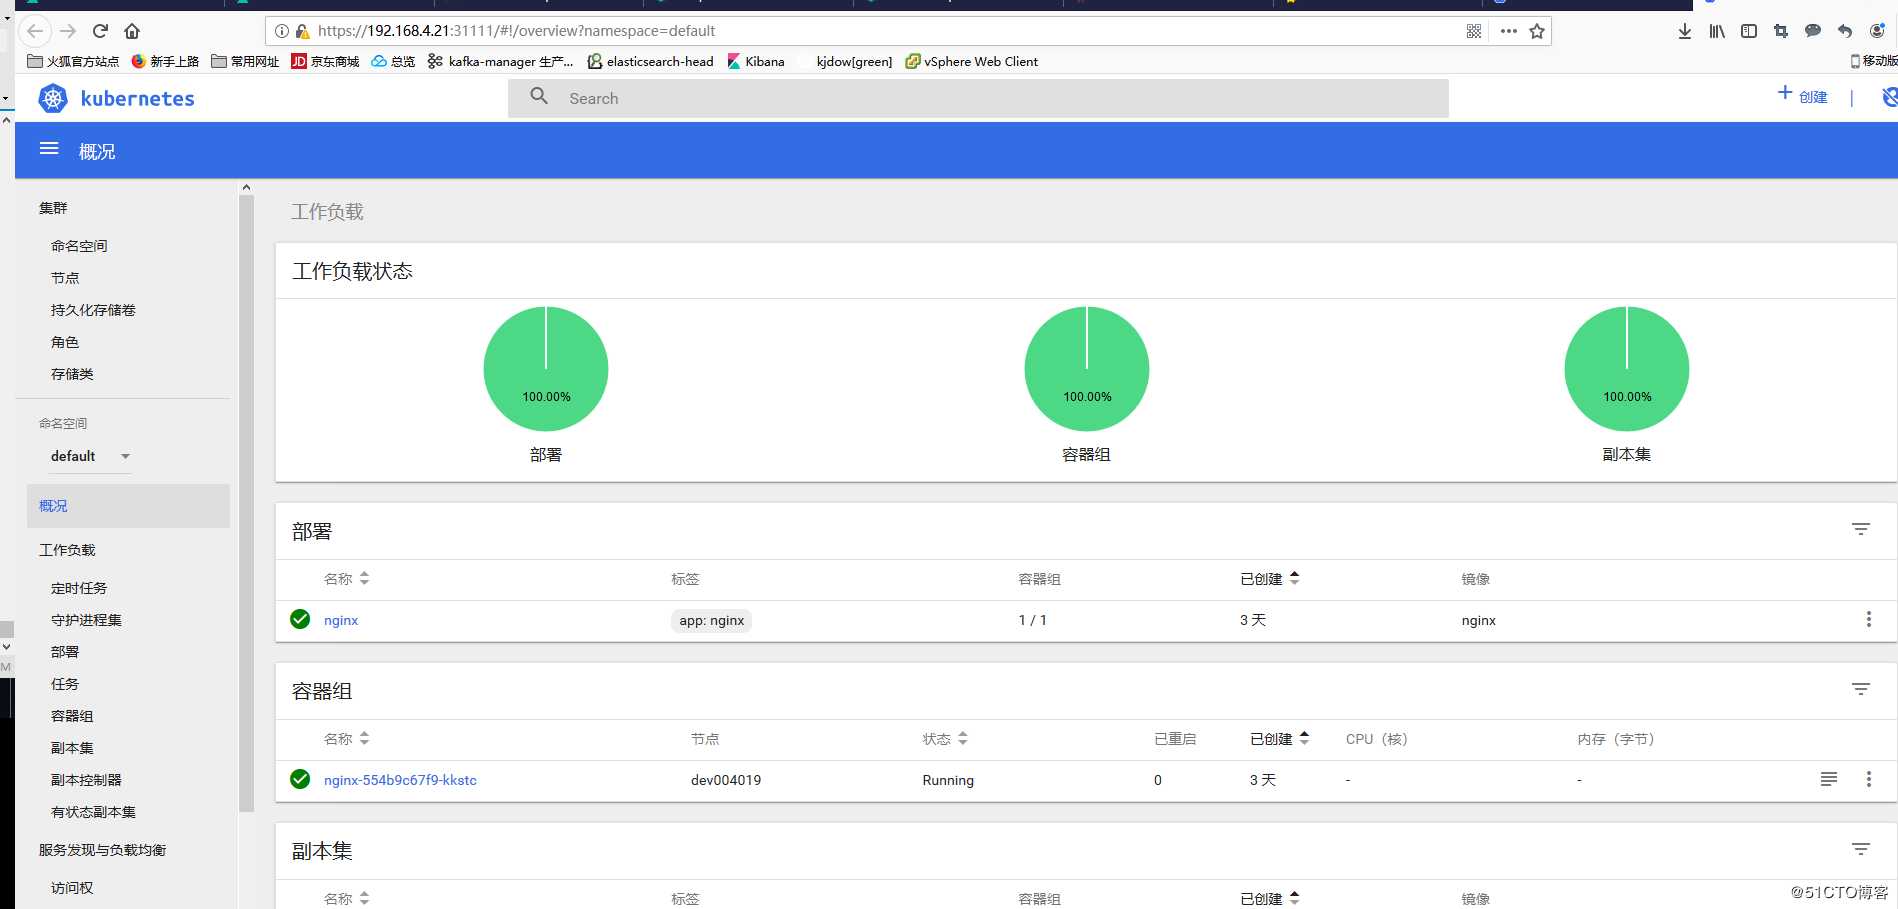Open 命名空间 in cluster sidebar
Image resolution: width=1898 pixels, height=909 pixels.
click(x=79, y=246)
